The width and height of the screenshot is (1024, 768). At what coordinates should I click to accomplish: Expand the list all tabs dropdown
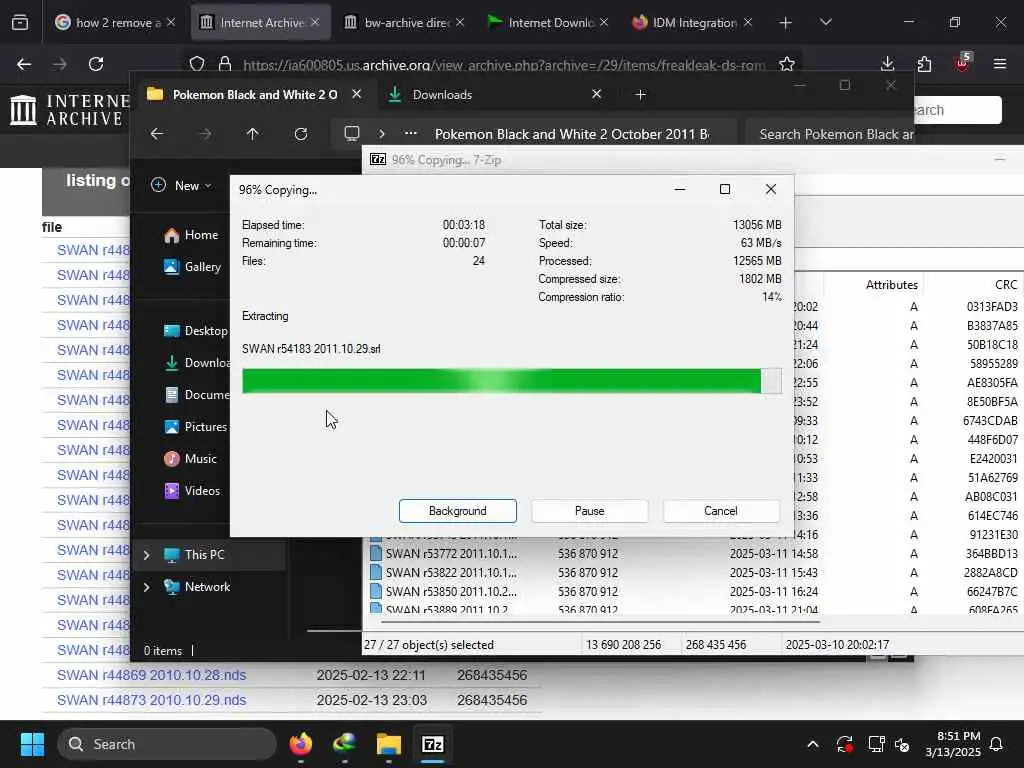point(825,23)
